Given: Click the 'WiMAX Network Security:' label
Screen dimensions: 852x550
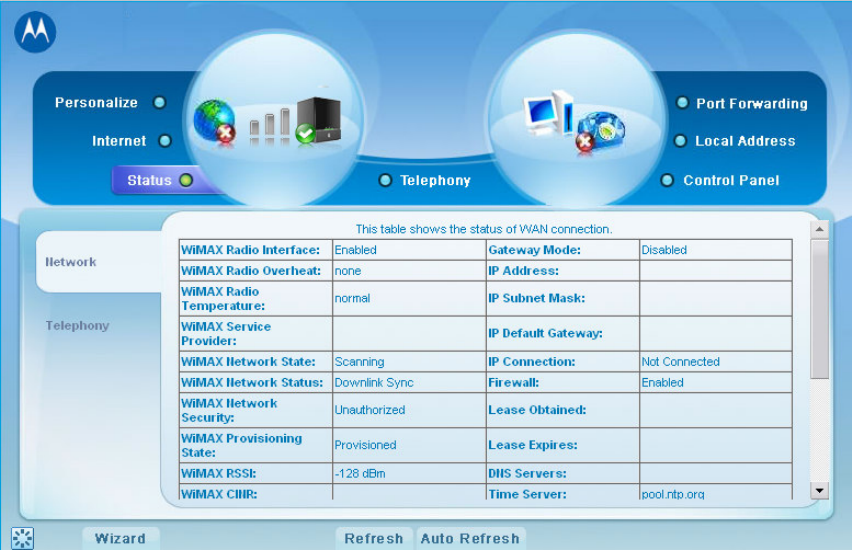Looking at the screenshot, I should 229,410.
